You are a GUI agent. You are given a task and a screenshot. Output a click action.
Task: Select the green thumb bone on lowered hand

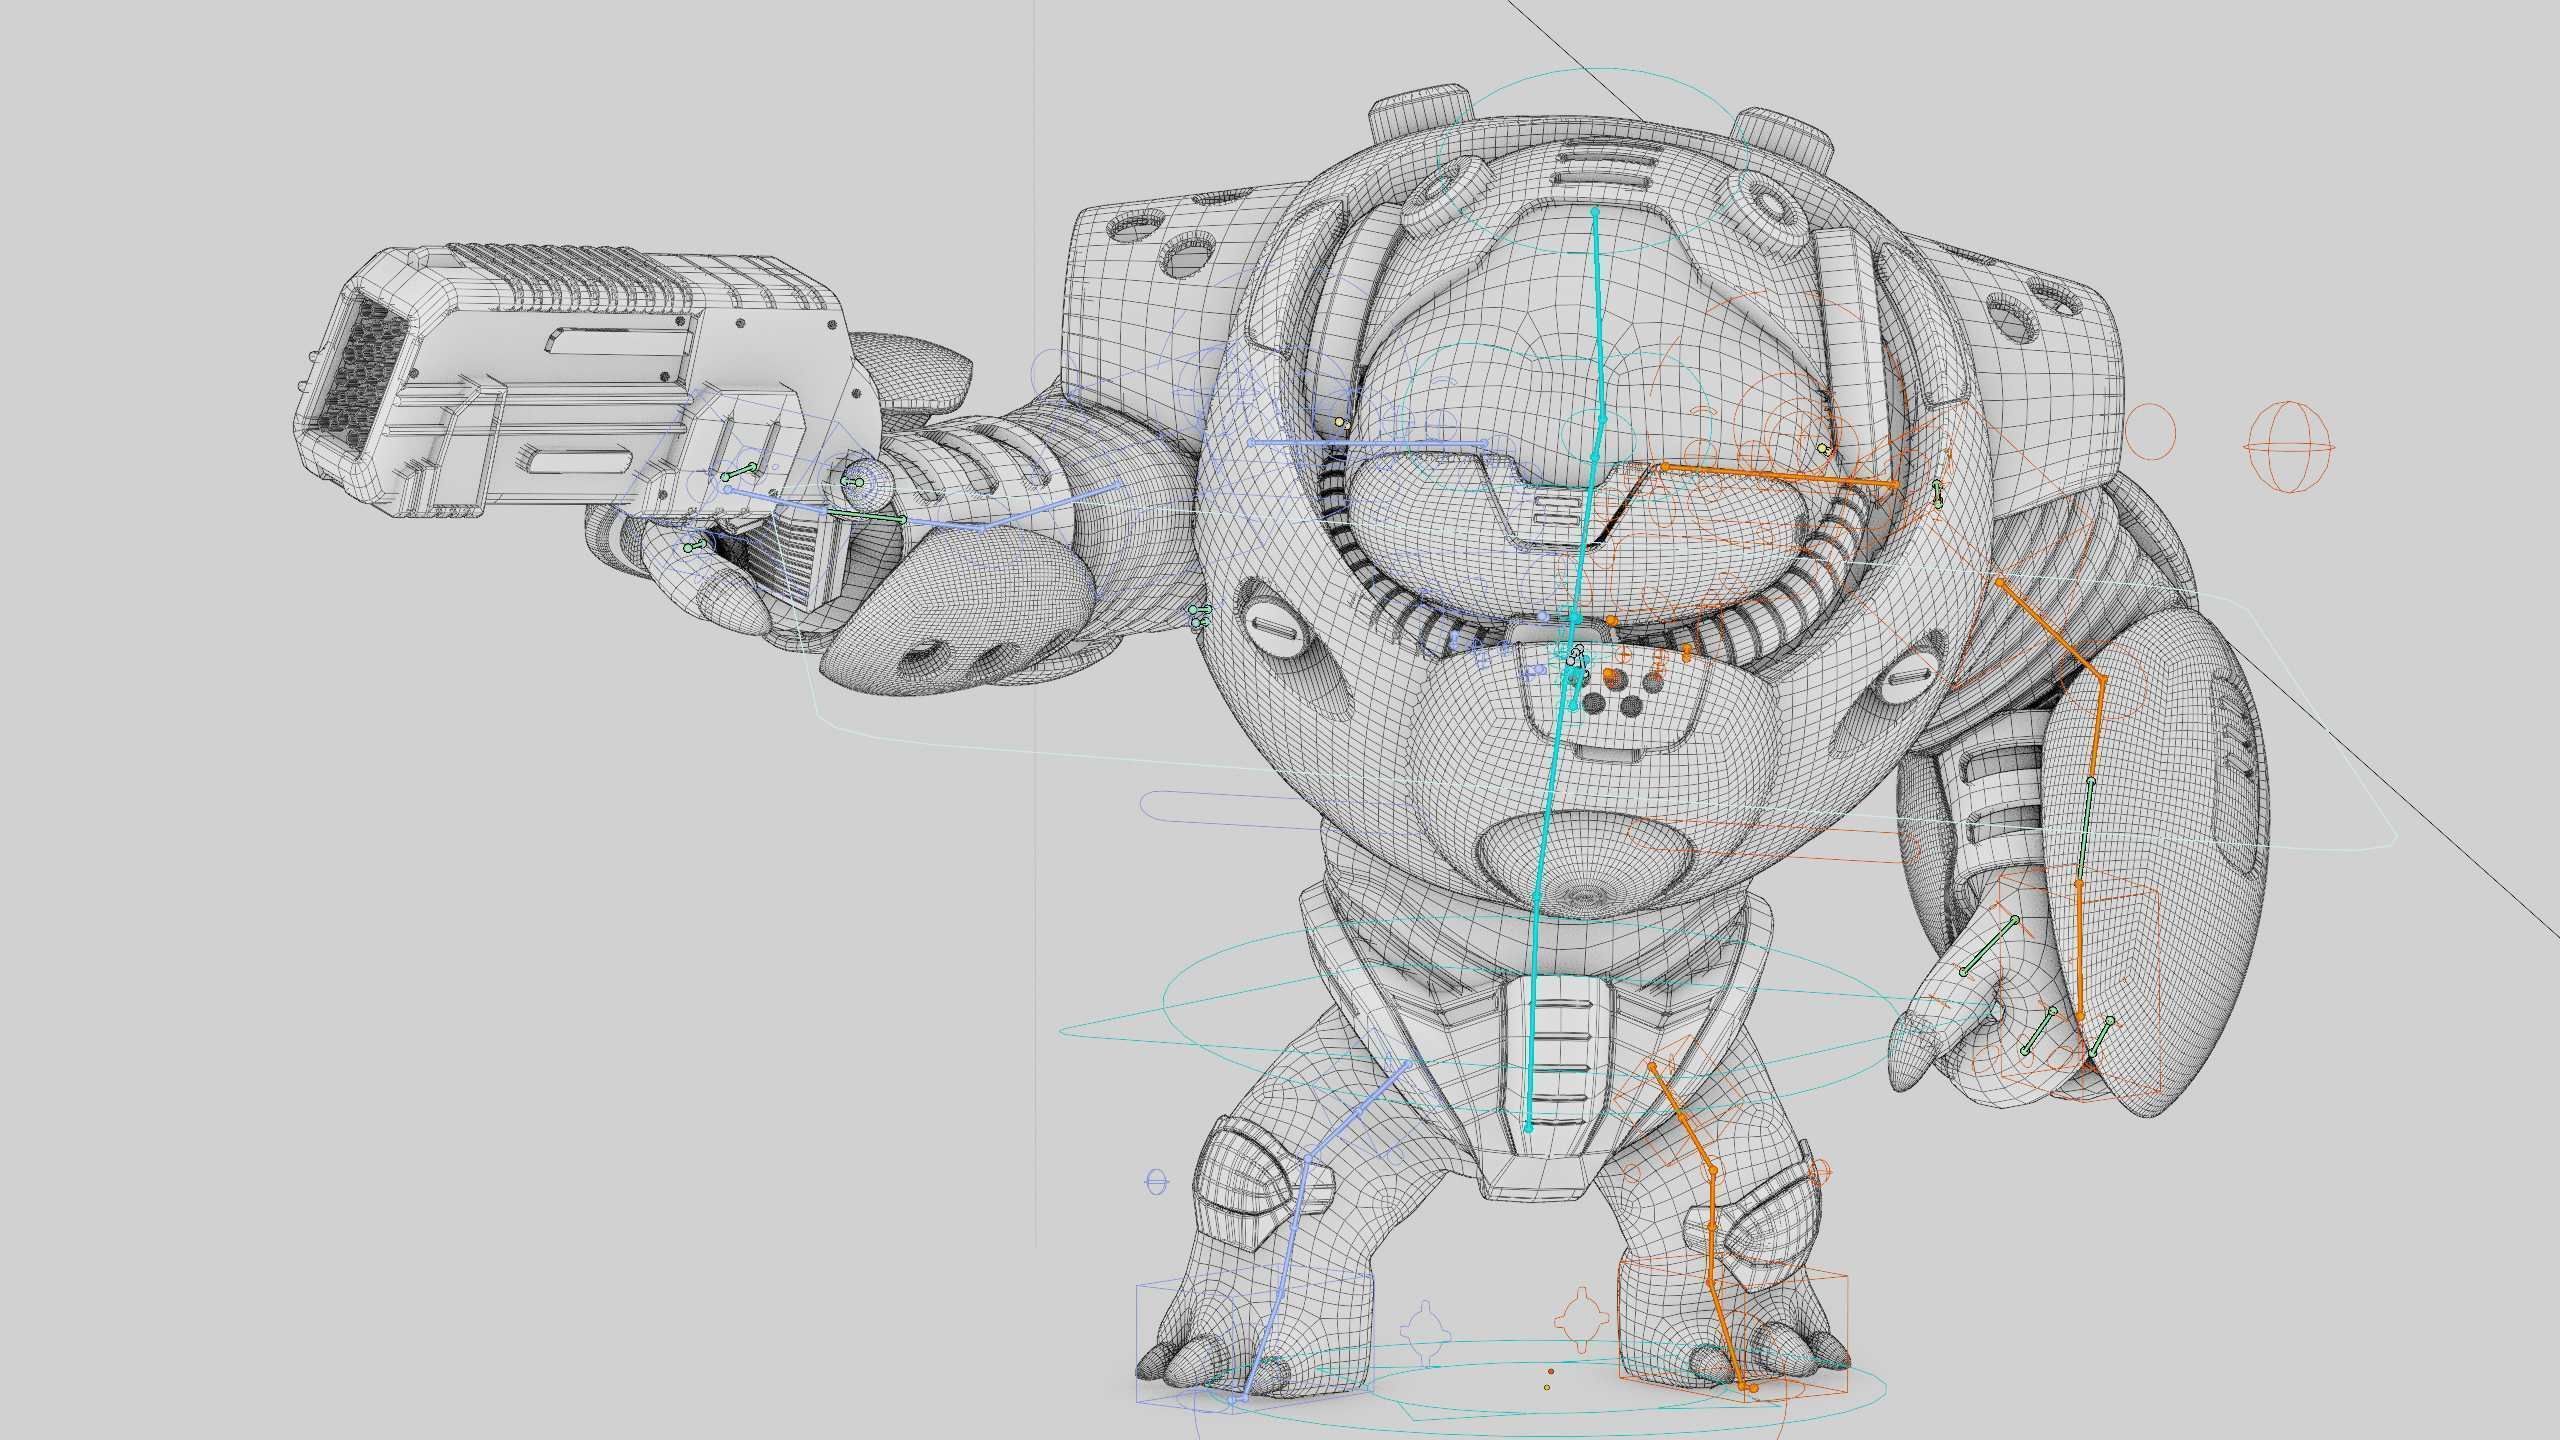tap(1989, 945)
